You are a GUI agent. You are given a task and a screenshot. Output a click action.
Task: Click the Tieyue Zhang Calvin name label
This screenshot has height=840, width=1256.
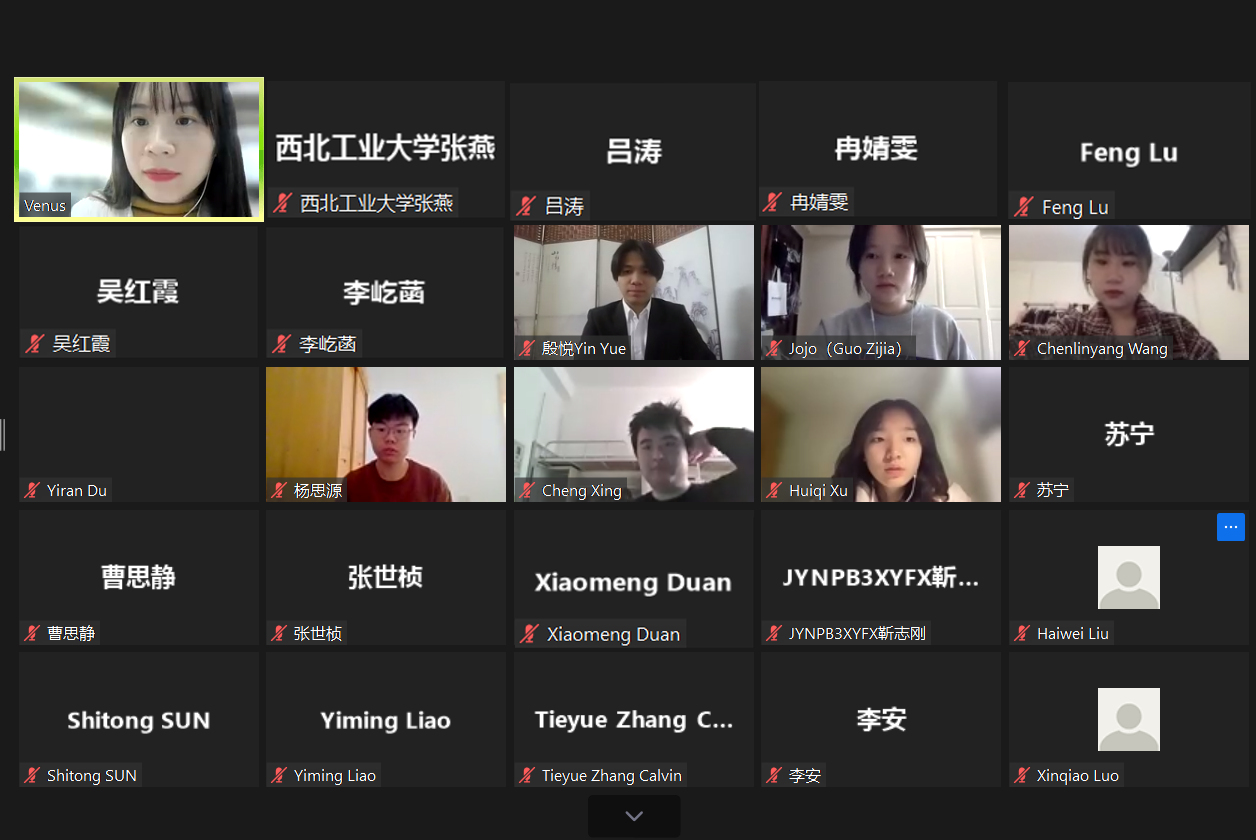click(612, 775)
